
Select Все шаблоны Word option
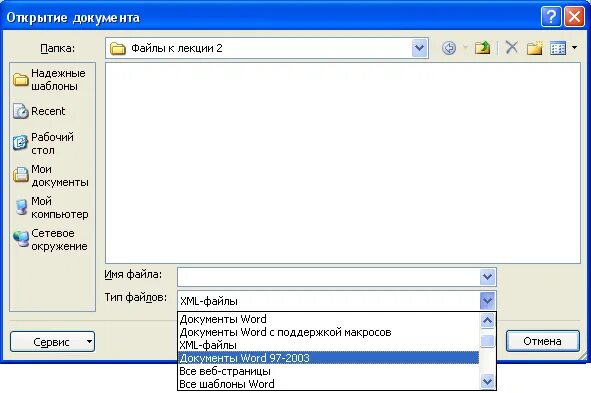pos(328,384)
